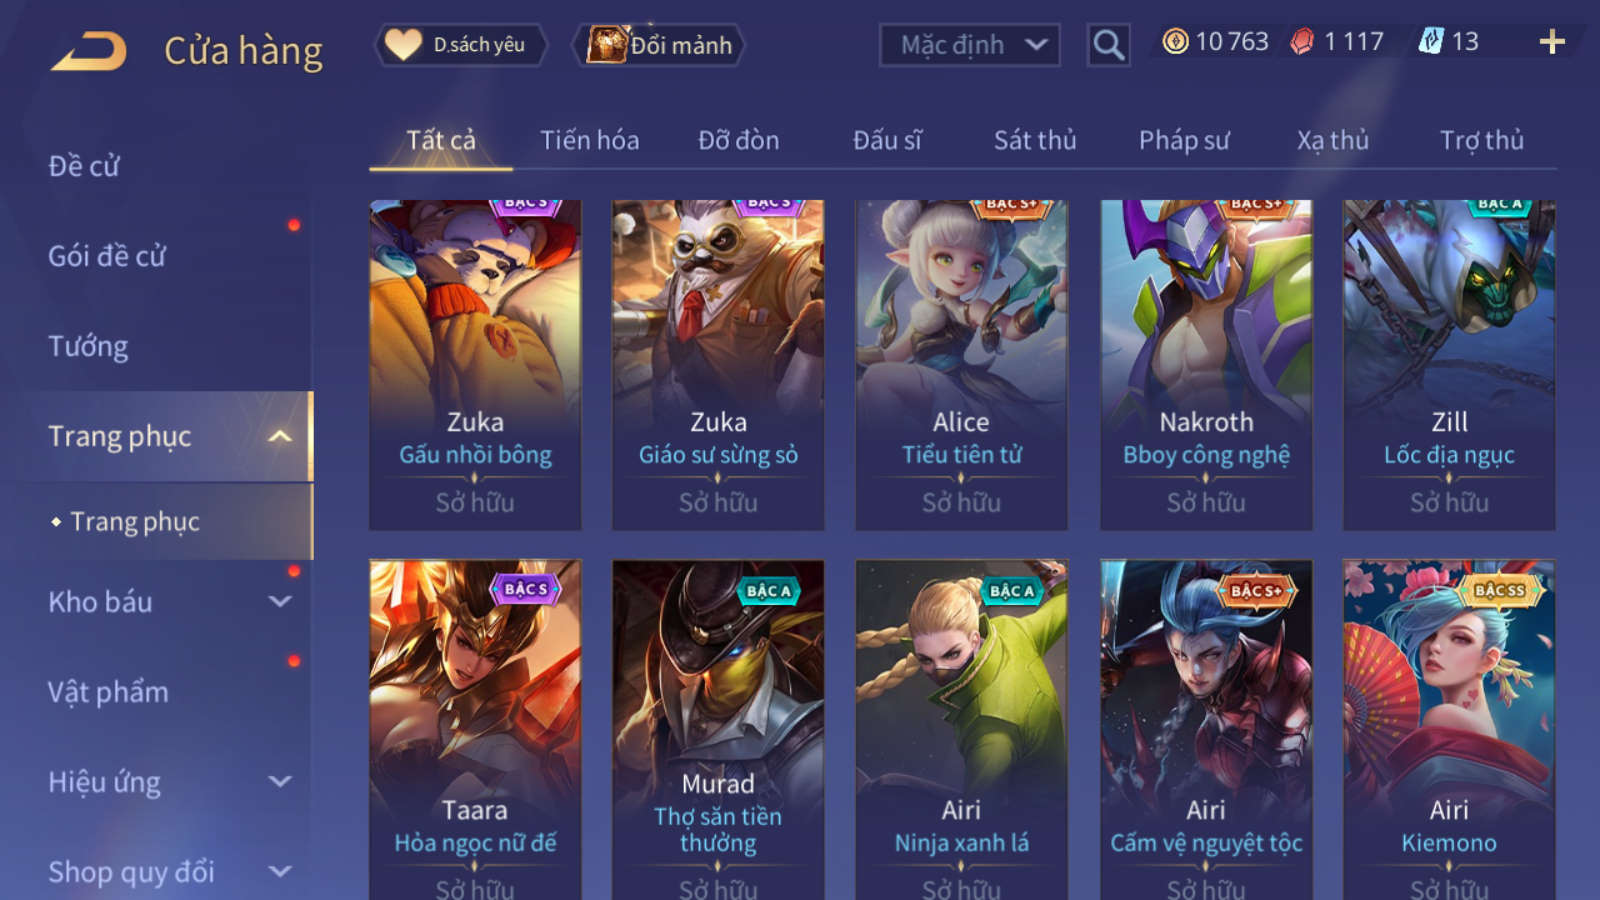1600x900 pixels.
Task: Click the heart icon for D.sách yêu
Action: [x=403, y=45]
